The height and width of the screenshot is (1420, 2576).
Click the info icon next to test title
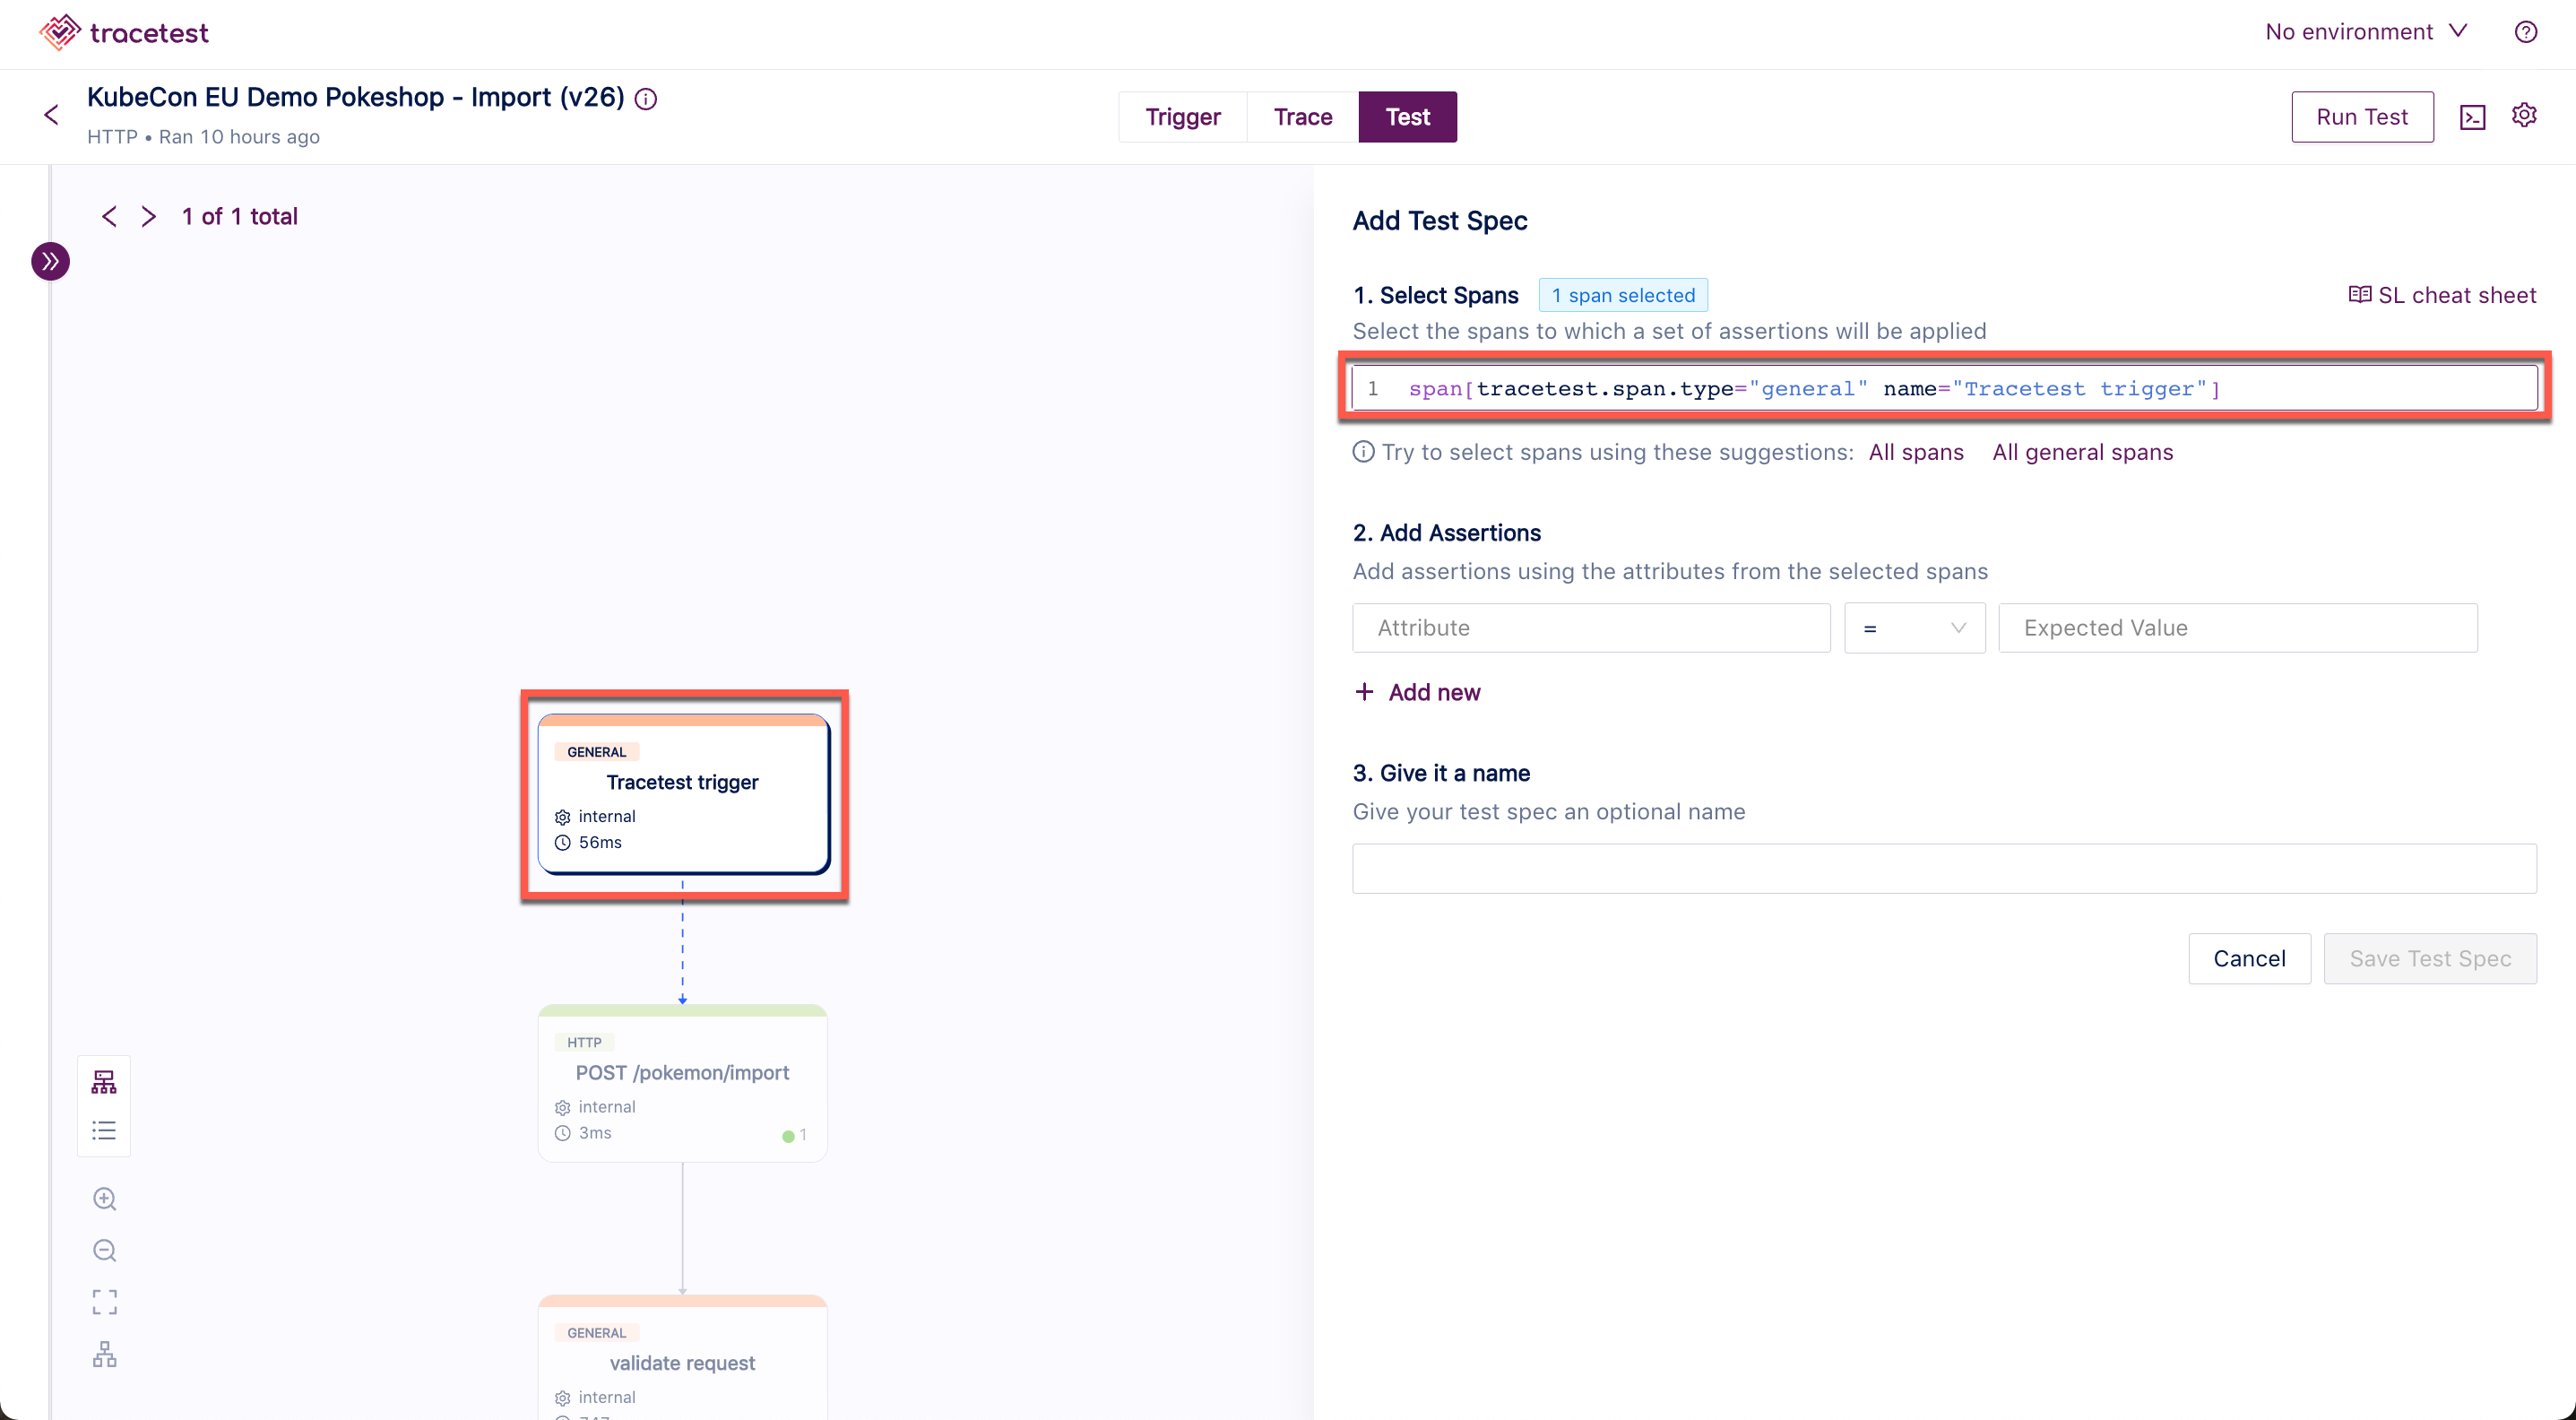pos(646,99)
